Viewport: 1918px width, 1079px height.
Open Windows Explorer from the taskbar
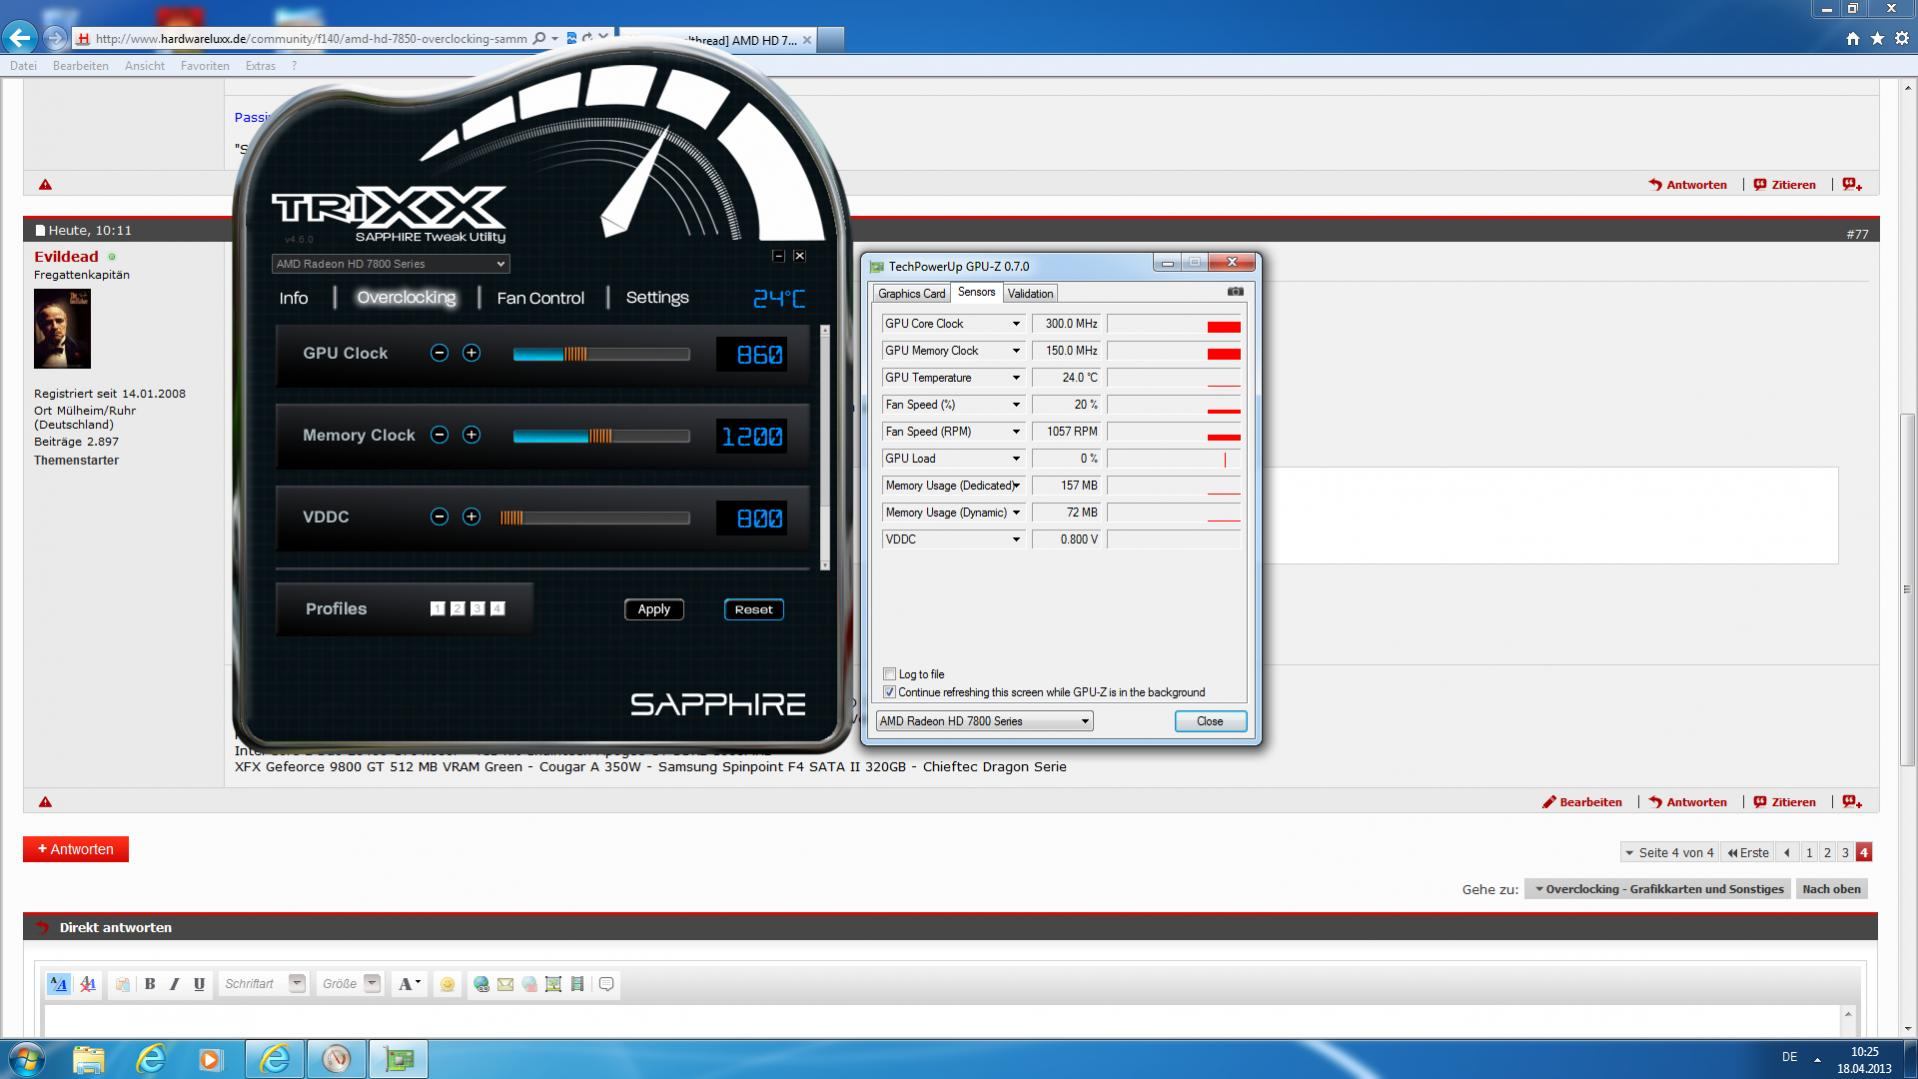pyautogui.click(x=88, y=1059)
